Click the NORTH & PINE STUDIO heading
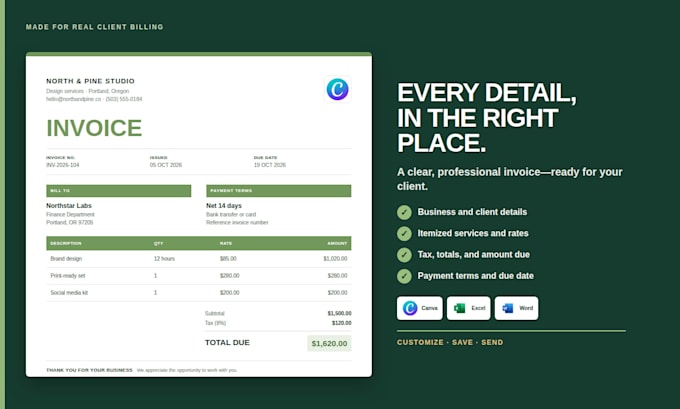This screenshot has width=680, height=409. tap(90, 81)
